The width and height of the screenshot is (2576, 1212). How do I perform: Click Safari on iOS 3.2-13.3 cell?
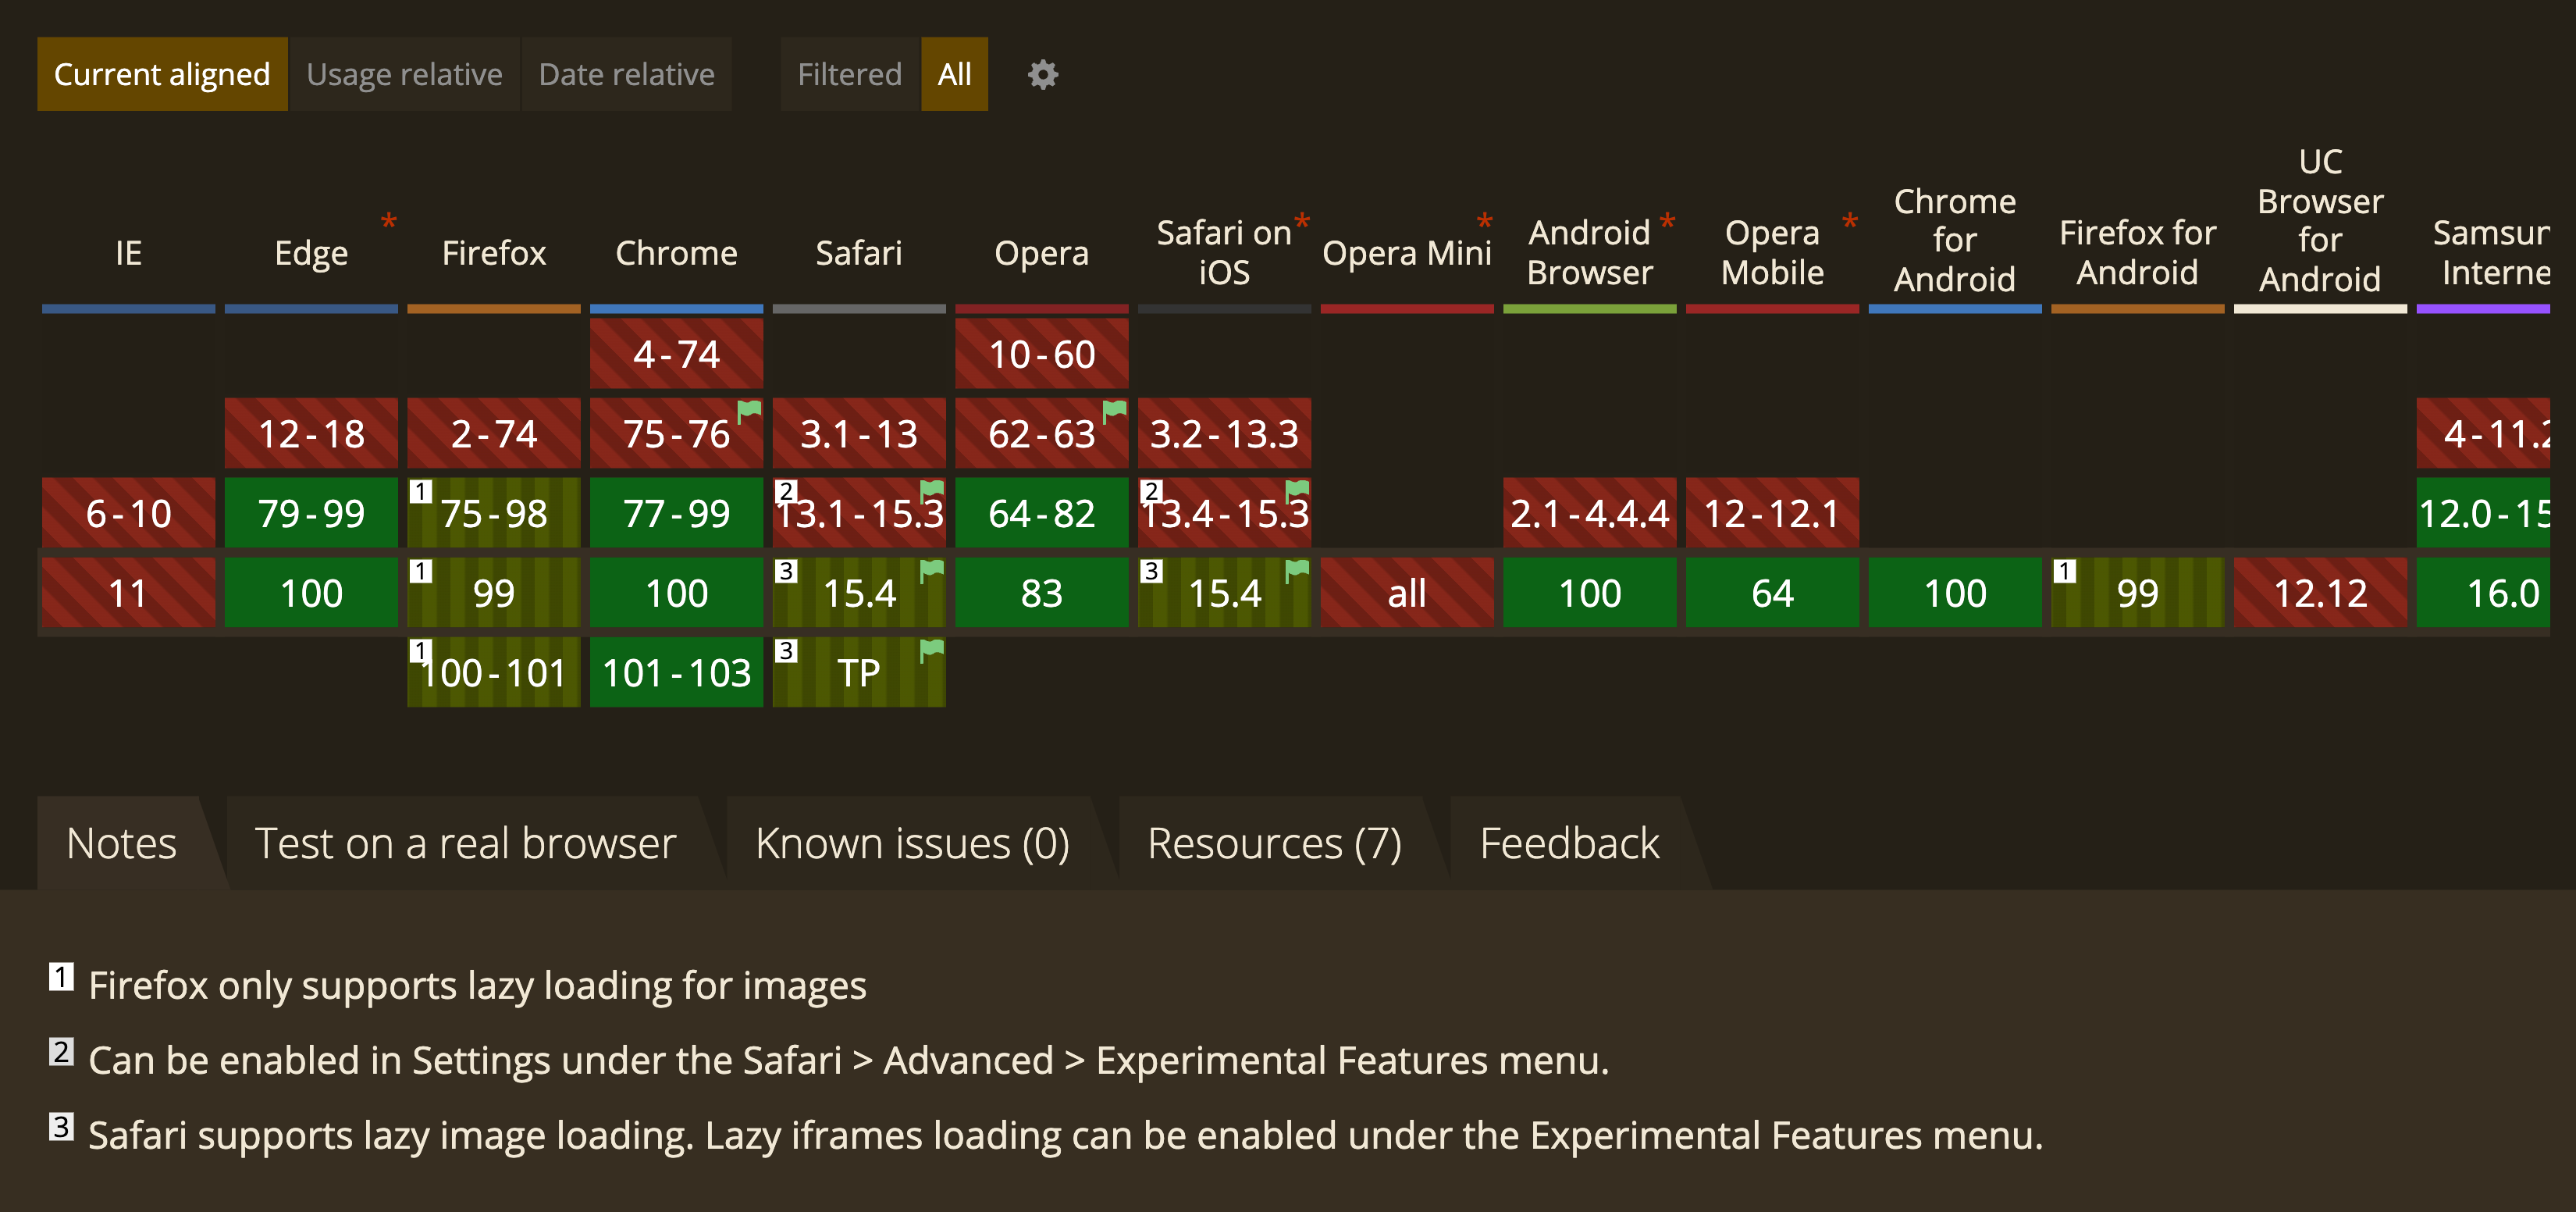coord(1224,433)
